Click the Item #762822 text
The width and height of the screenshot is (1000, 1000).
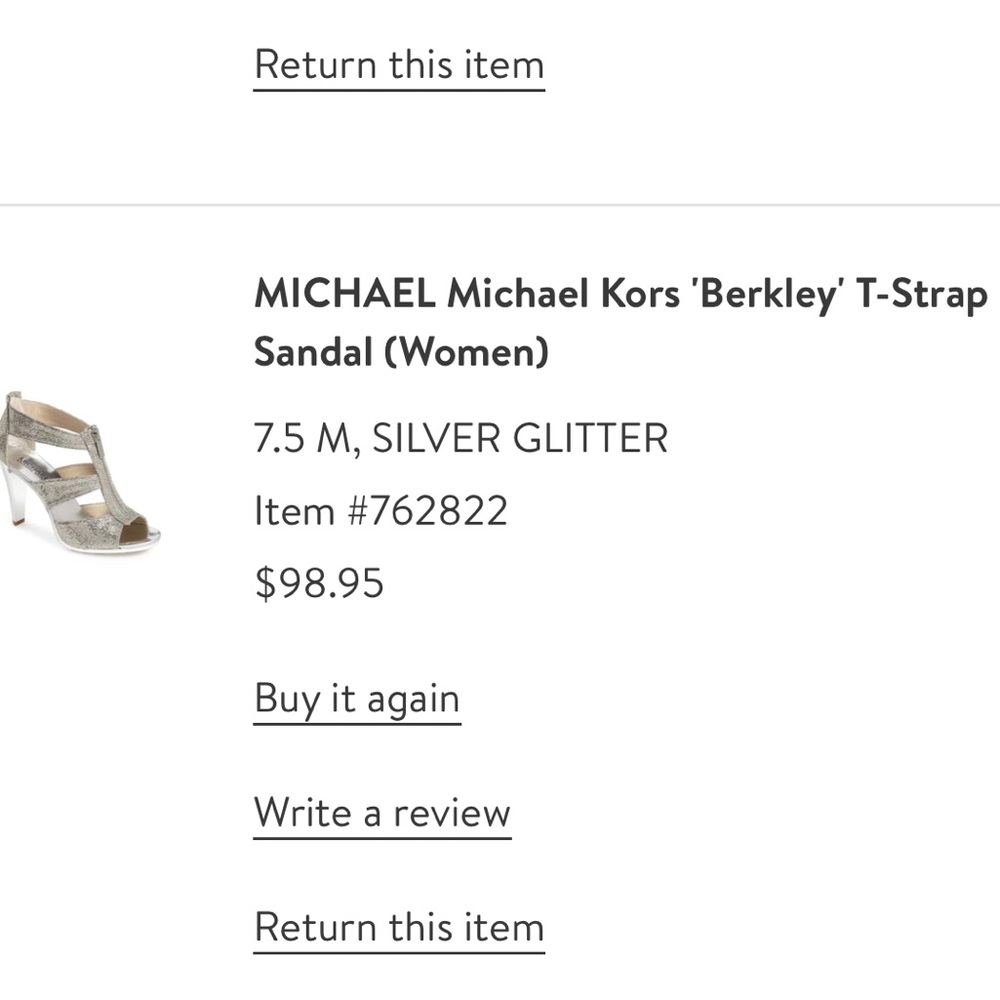pyautogui.click(x=381, y=511)
